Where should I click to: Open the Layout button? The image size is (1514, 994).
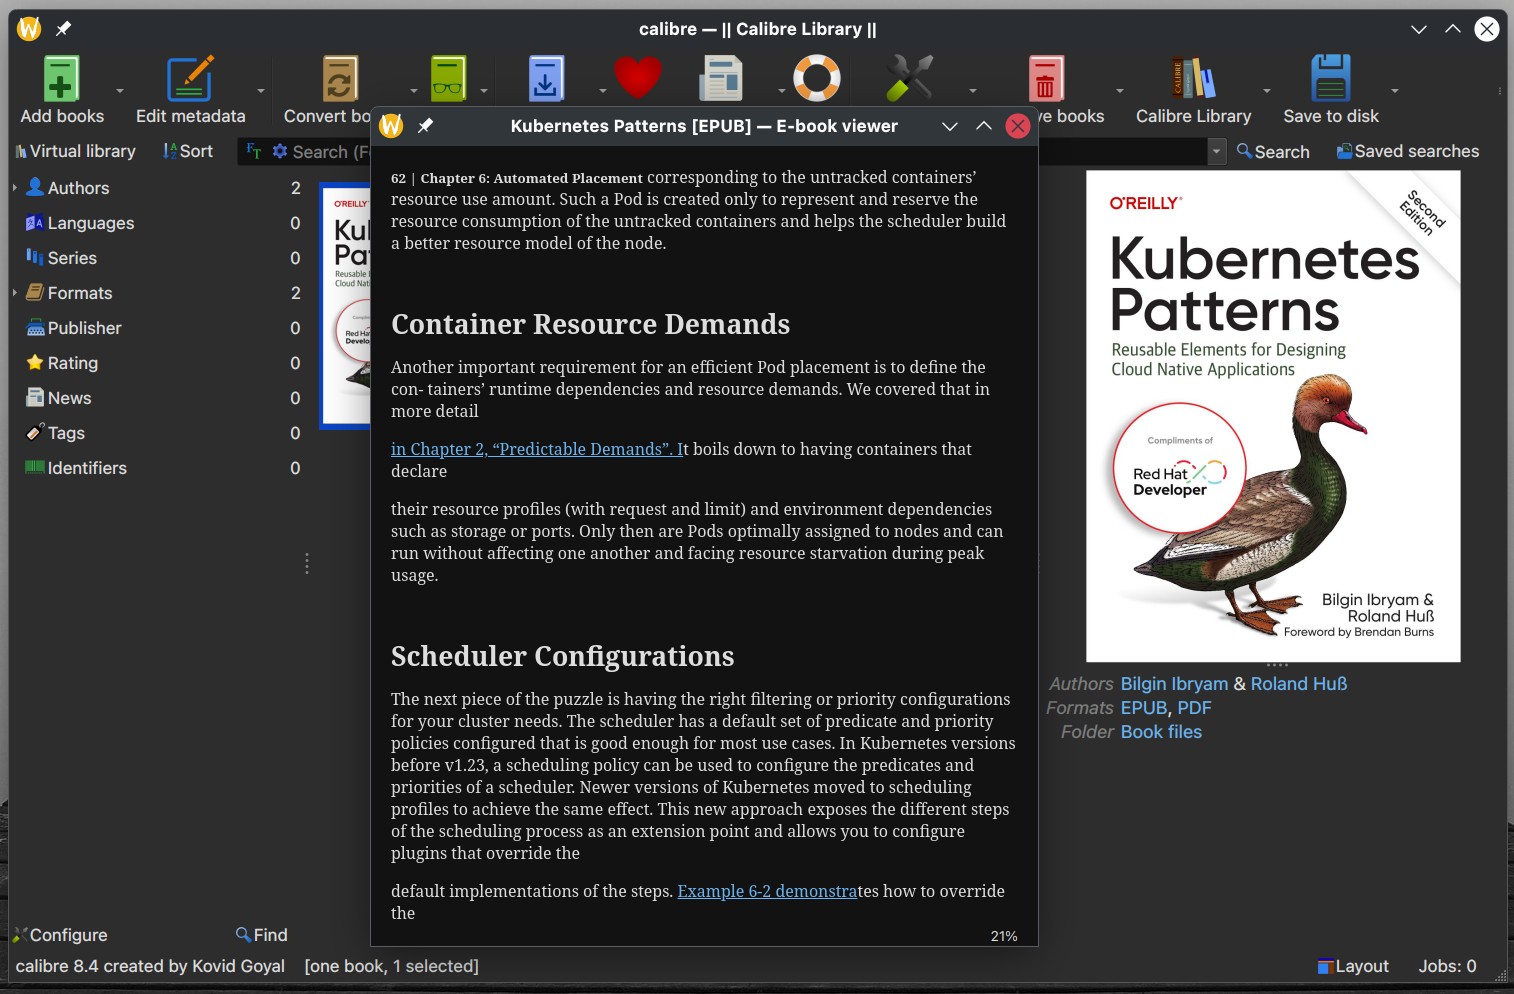[1353, 966]
